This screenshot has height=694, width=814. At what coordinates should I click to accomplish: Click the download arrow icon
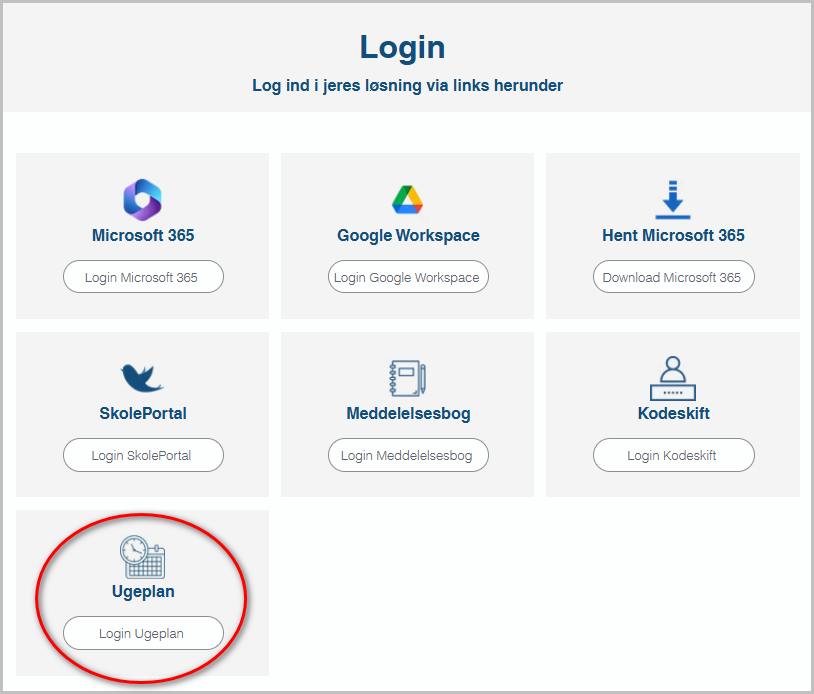[673, 200]
